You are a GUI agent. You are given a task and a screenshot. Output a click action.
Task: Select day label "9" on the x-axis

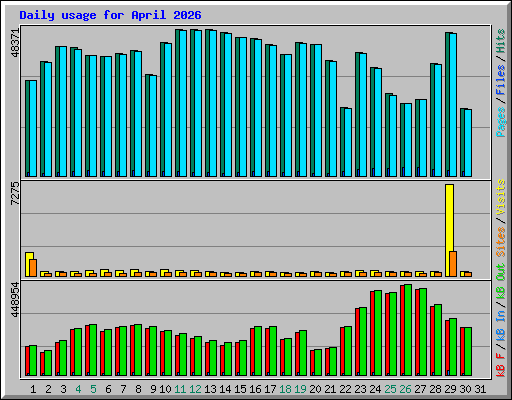153,389
